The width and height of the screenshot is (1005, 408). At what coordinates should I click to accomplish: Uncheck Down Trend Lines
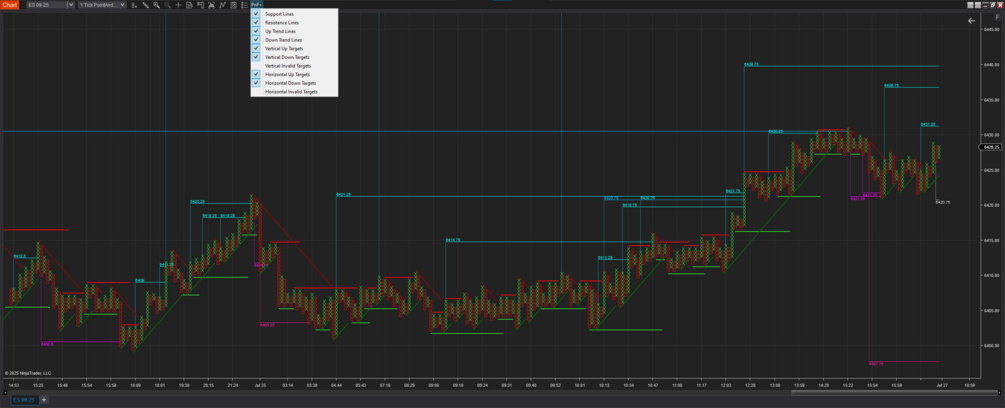294,40
